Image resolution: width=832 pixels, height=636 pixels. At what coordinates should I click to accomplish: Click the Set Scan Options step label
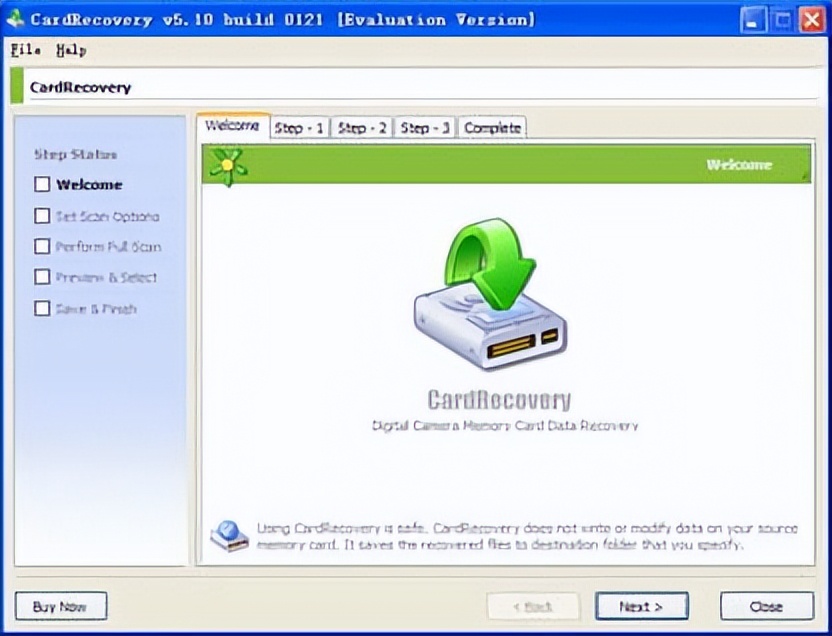pos(108,216)
